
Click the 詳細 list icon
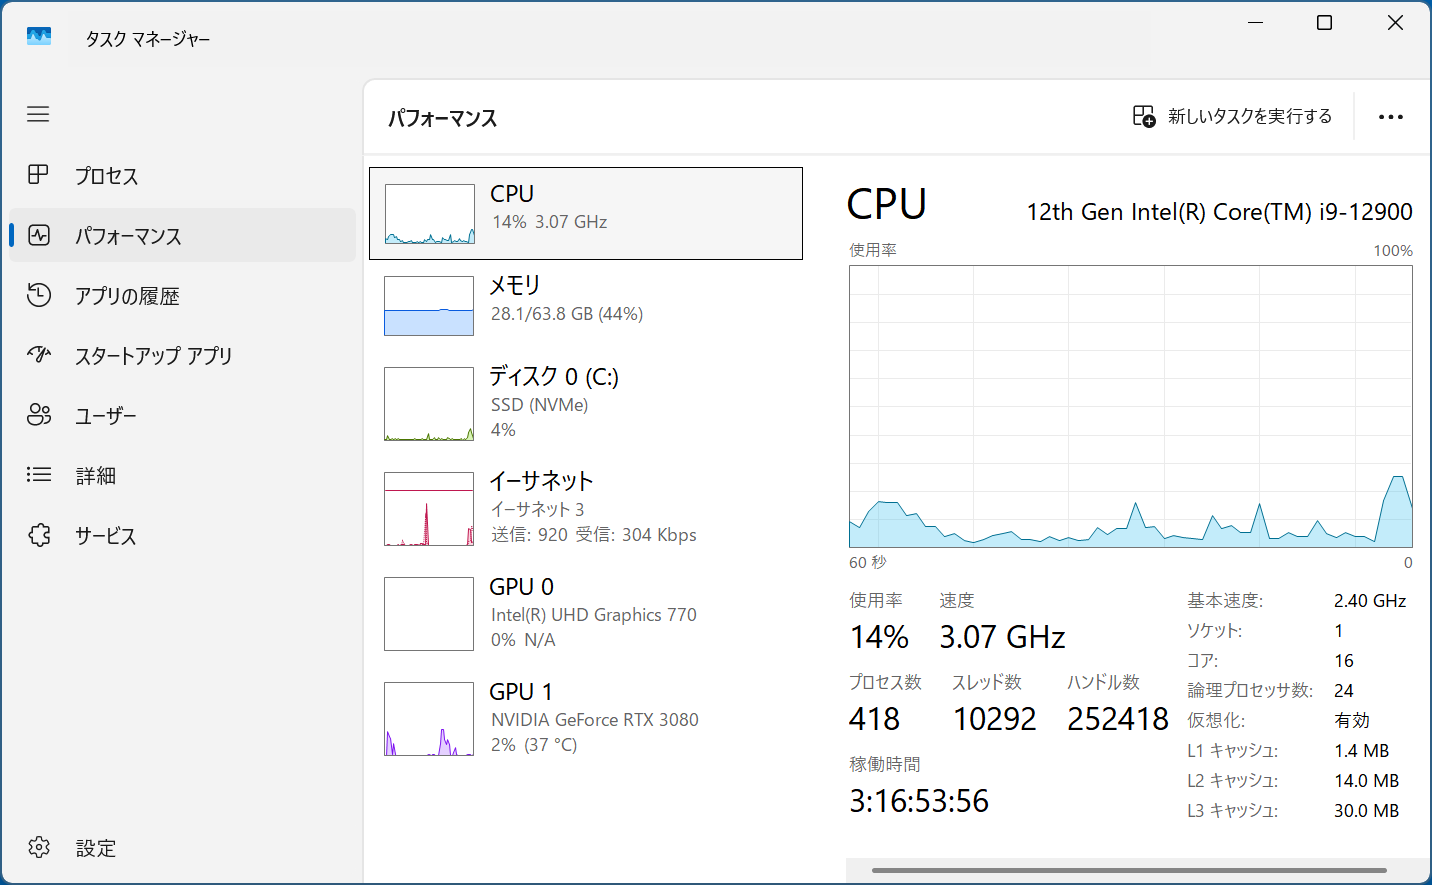click(x=38, y=475)
